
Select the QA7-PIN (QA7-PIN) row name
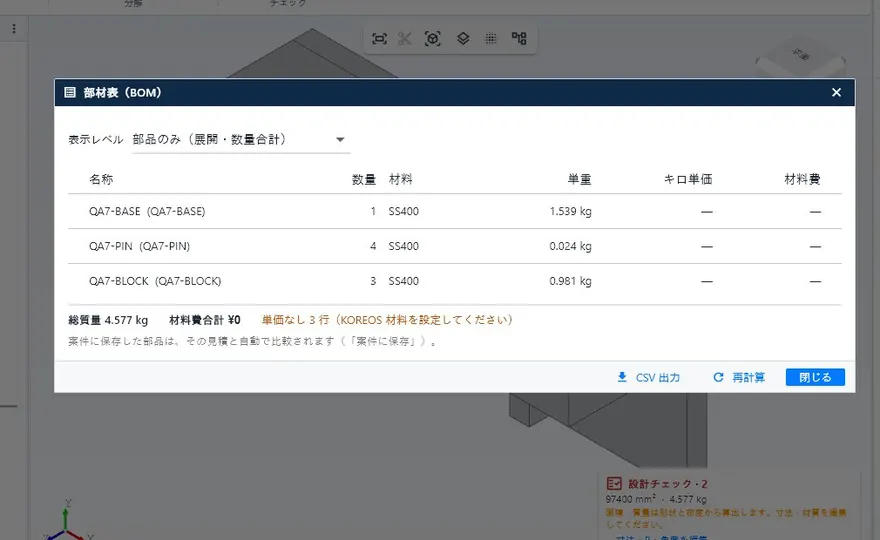point(139,246)
